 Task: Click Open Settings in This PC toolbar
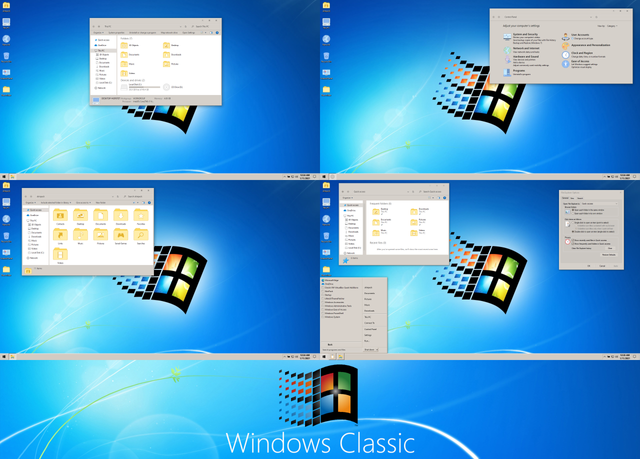pos(189,33)
